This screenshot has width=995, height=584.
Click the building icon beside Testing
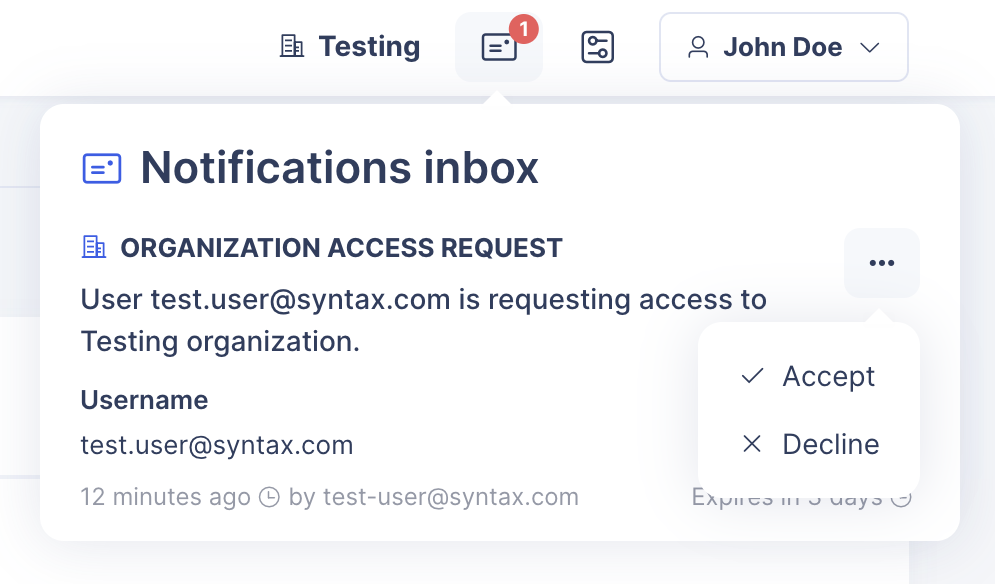292,47
